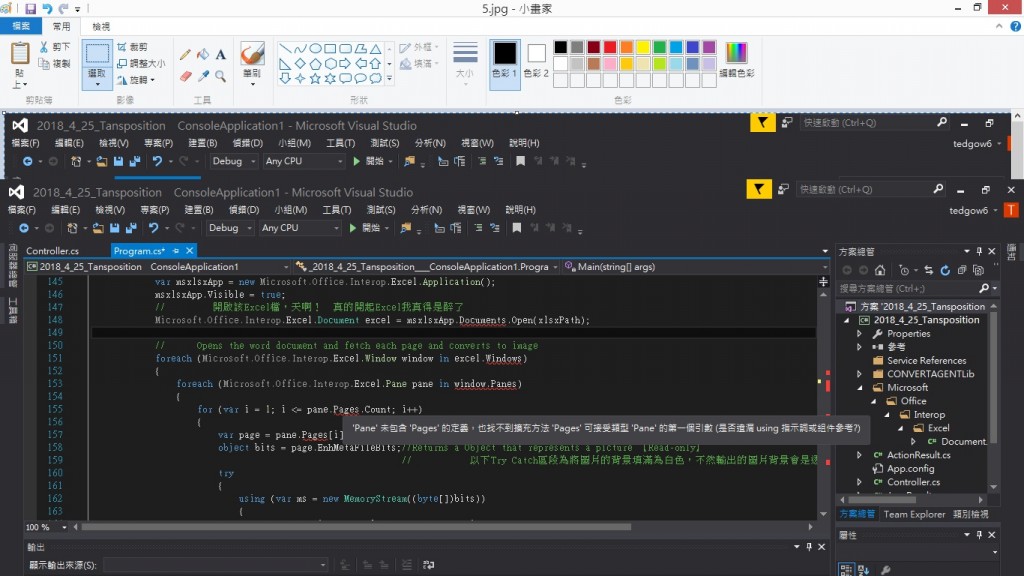Open the Tools (工具) menu in front Visual Studio
The image size is (1024, 576).
[x=336, y=210]
